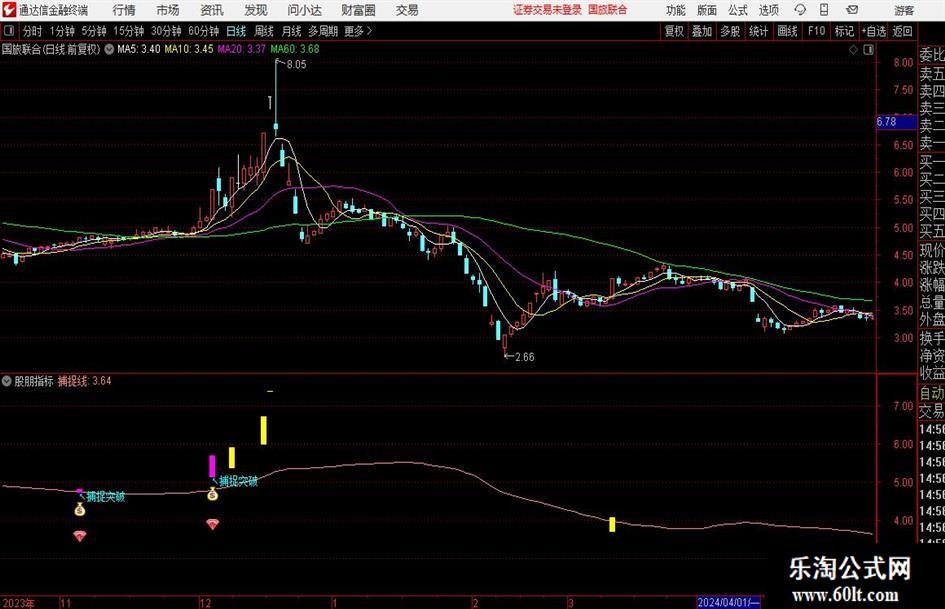Image resolution: width=945 pixels, height=609 pixels.
Task: Click the 复权 button
Action: click(x=674, y=31)
